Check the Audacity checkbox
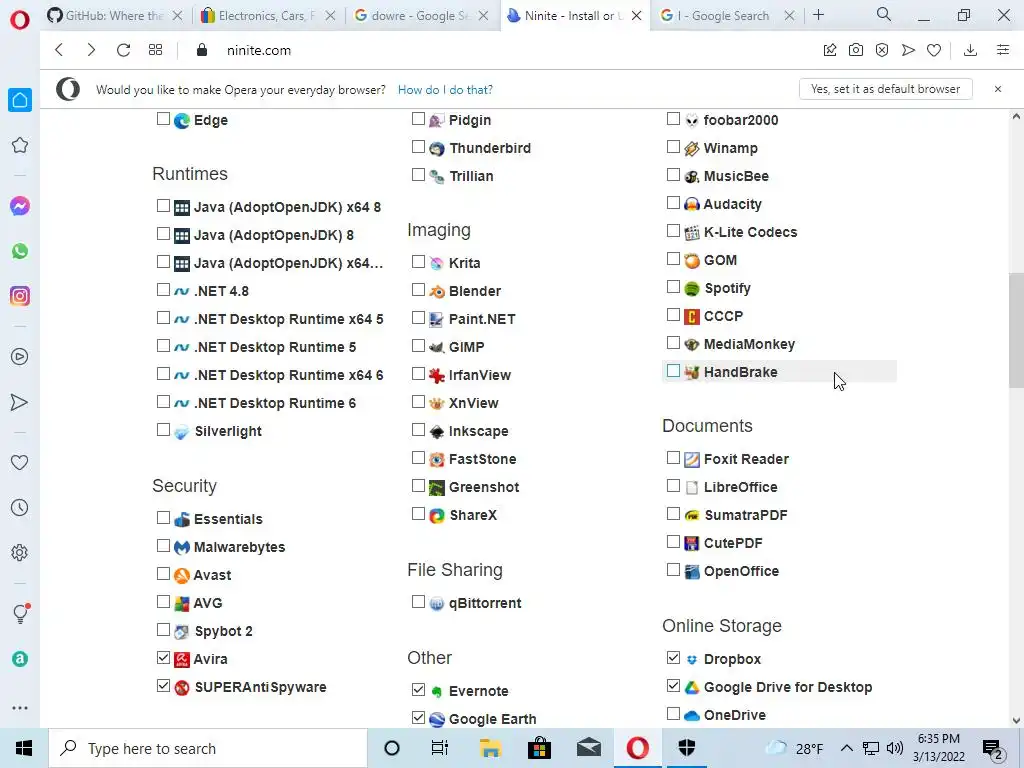 click(673, 203)
